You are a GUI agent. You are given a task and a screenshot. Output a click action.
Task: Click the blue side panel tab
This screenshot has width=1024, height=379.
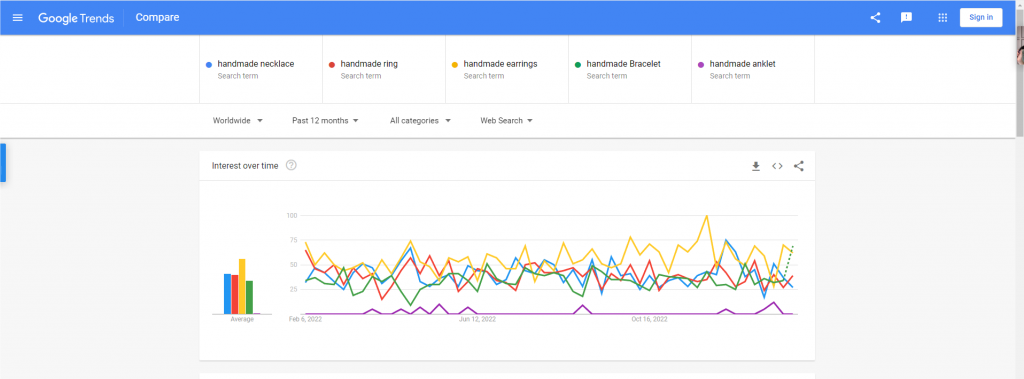pos(3,163)
